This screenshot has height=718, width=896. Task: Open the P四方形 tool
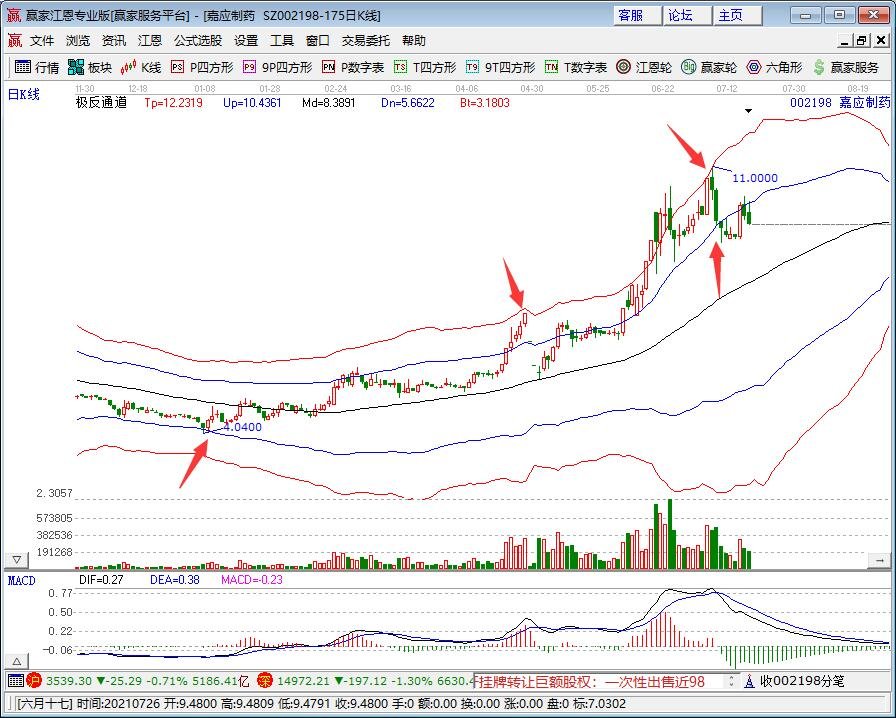click(x=202, y=67)
